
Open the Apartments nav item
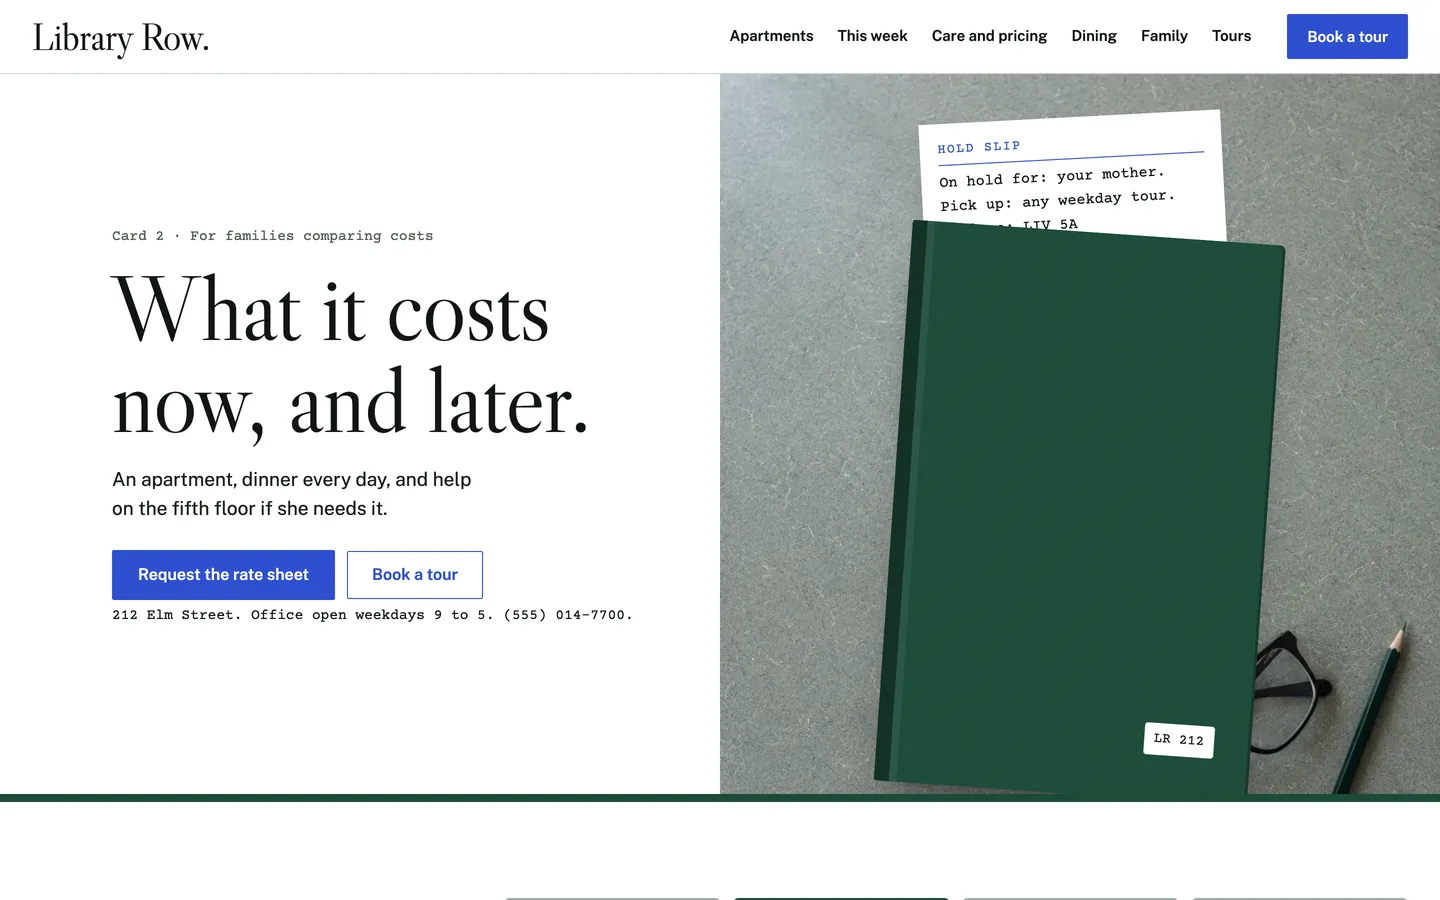pyautogui.click(x=771, y=36)
